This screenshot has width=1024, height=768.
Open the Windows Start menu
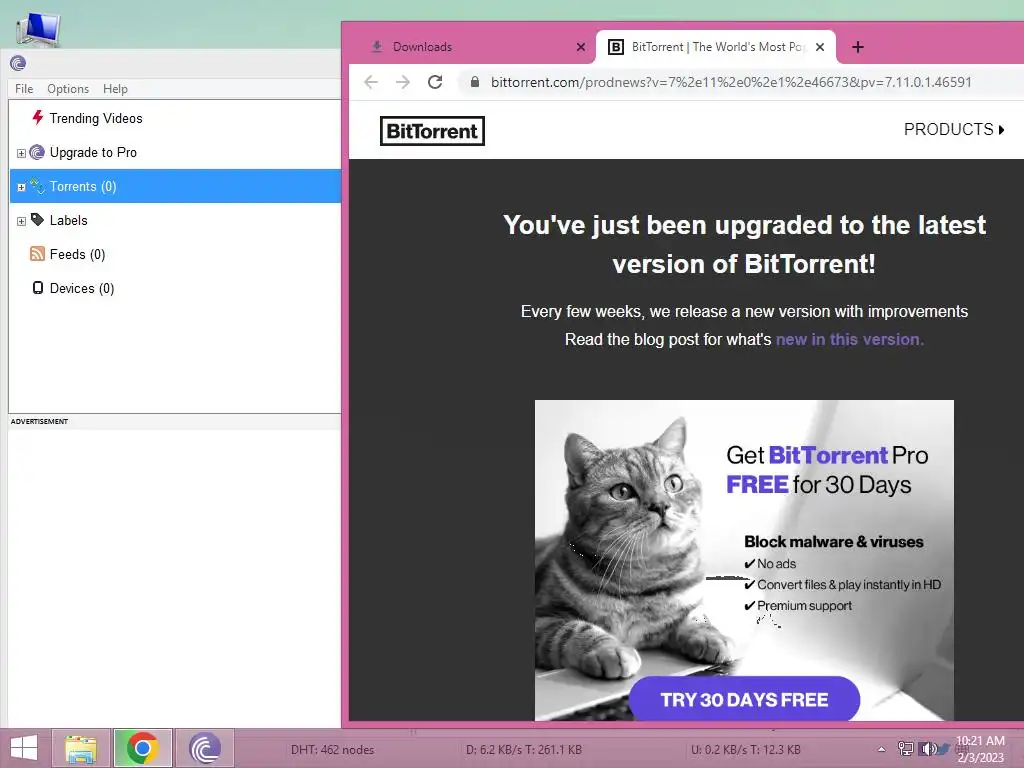[24, 748]
